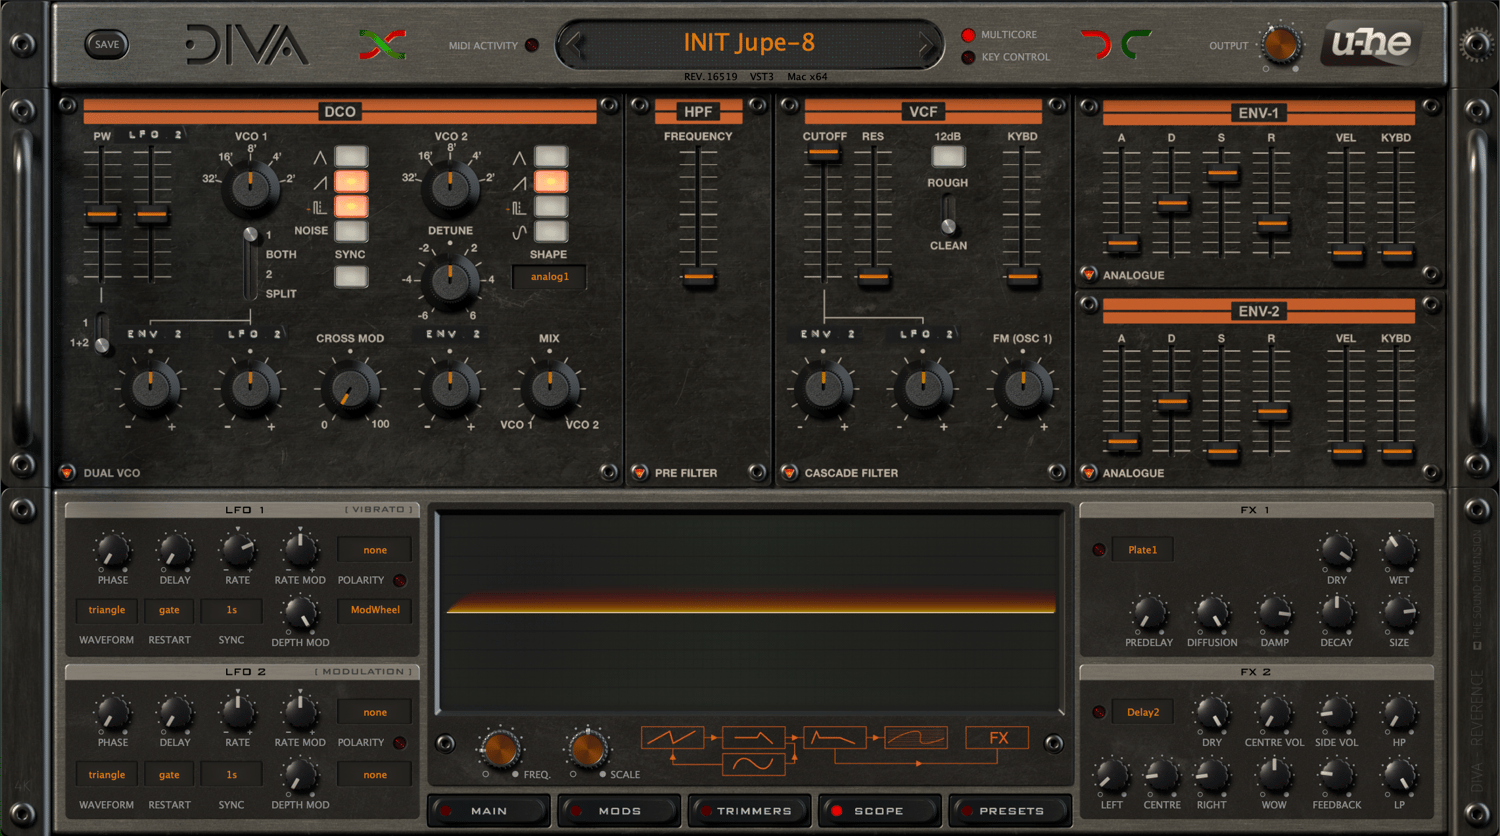1500x836 pixels.
Task: Click the FM (OSC 1) knob
Action: point(1022,388)
